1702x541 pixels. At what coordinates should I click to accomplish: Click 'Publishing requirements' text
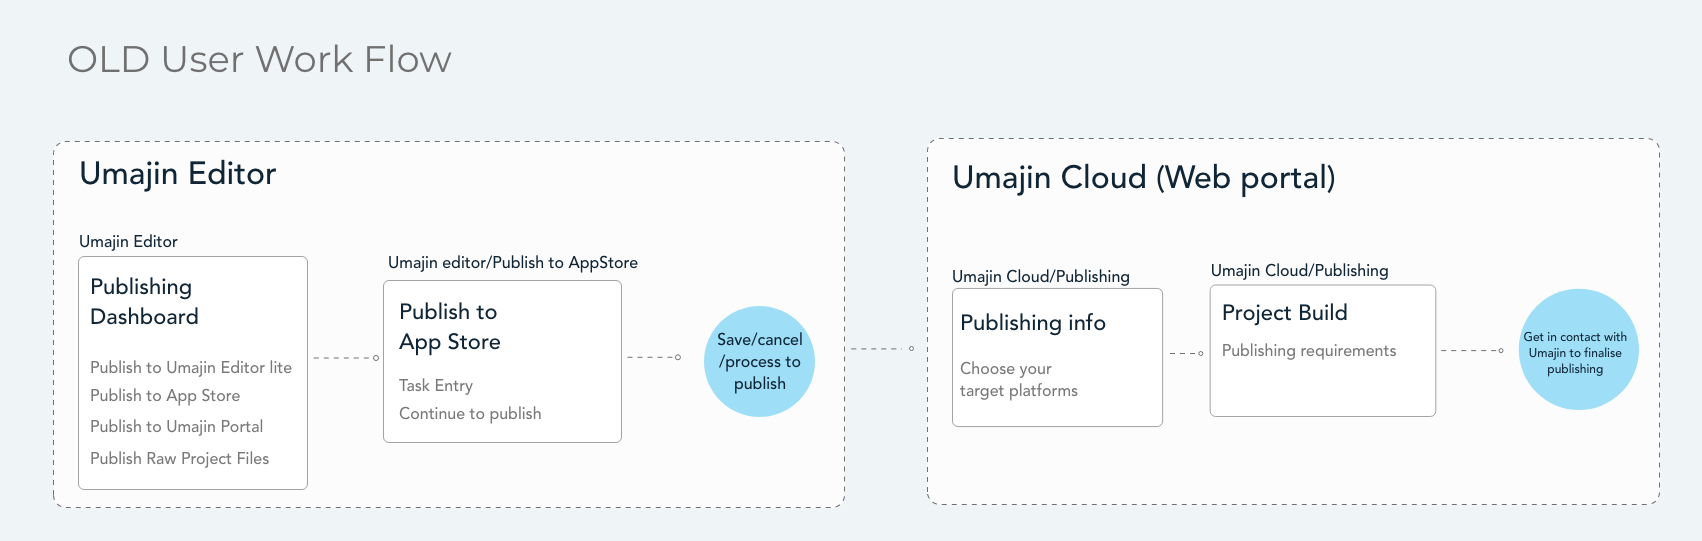pyautogui.click(x=1309, y=351)
